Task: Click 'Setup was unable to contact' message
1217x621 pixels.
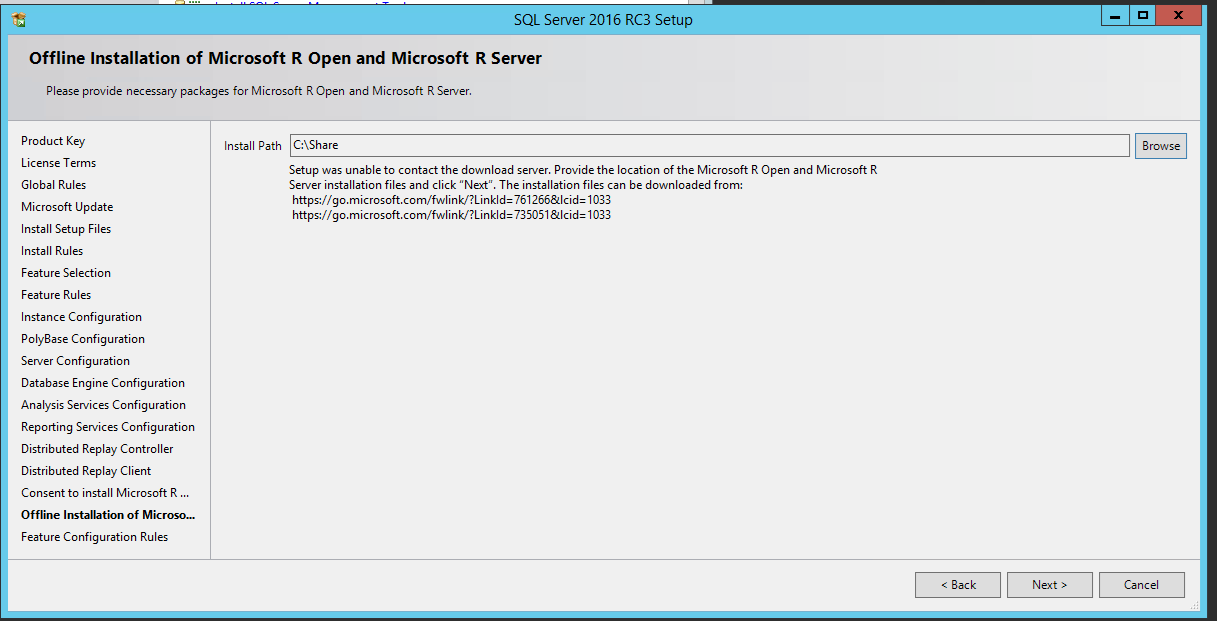Action: point(583,177)
